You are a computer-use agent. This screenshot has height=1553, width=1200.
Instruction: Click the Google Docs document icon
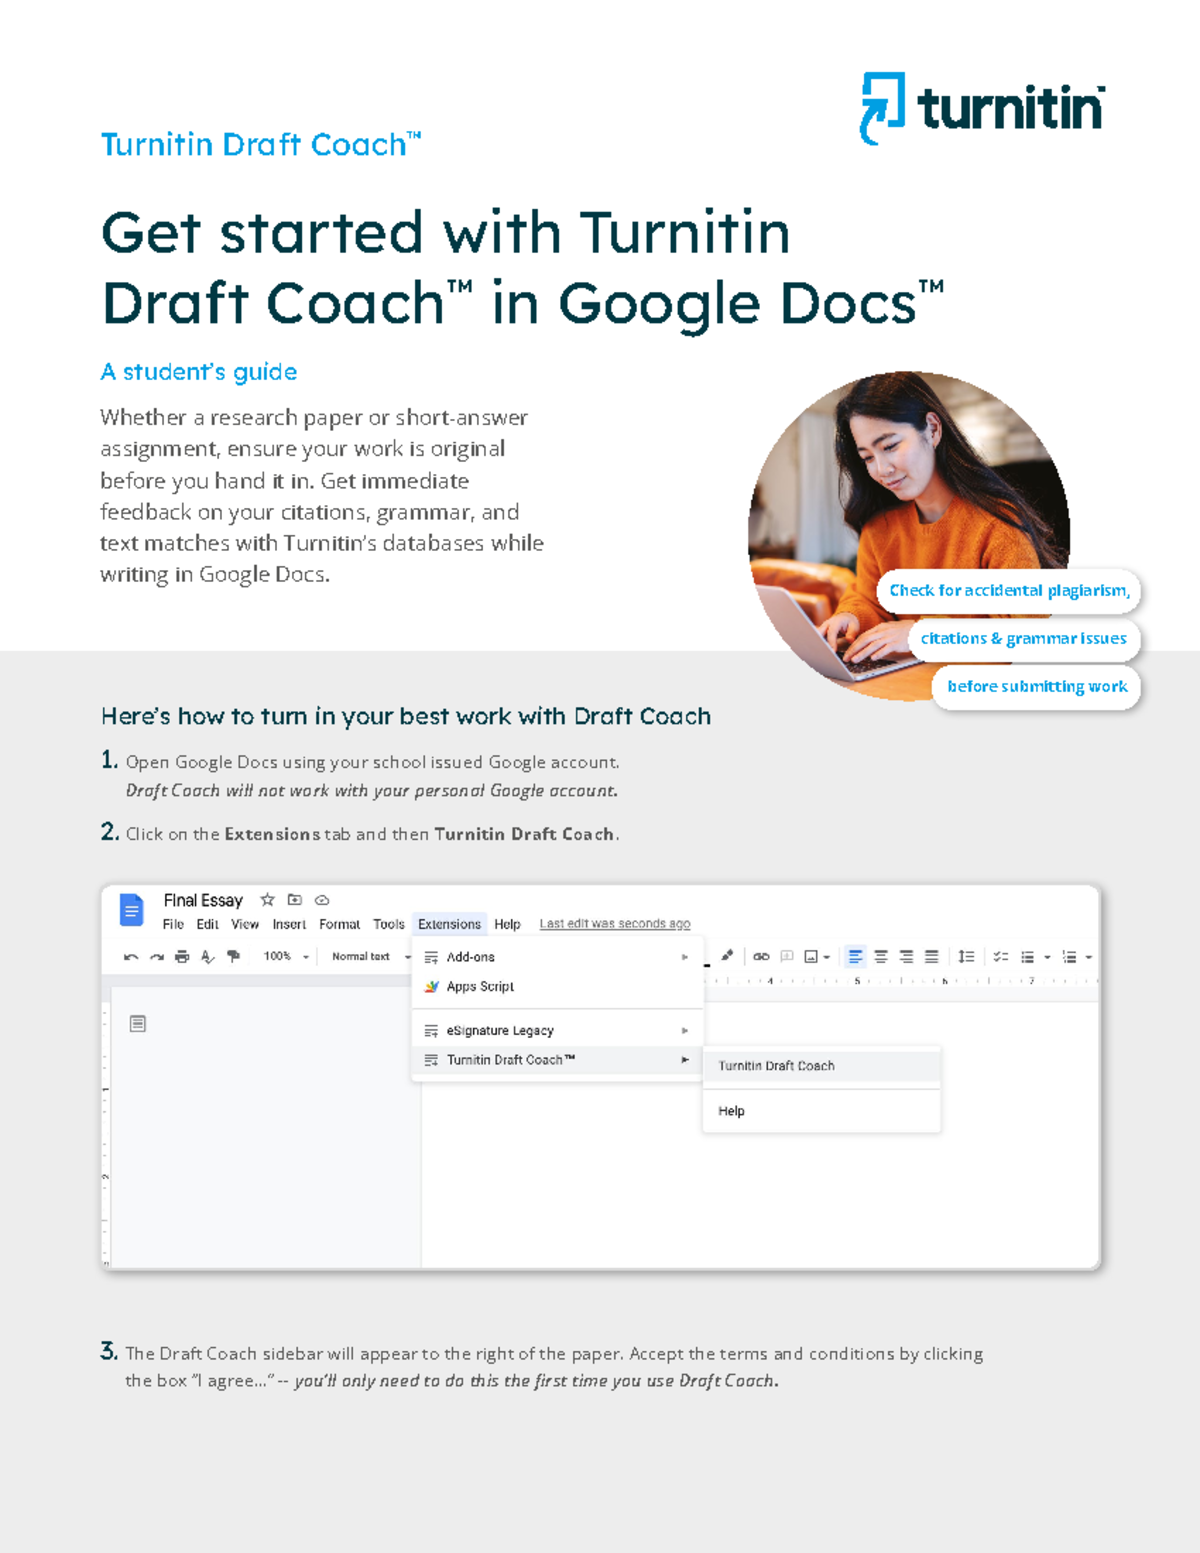(131, 908)
